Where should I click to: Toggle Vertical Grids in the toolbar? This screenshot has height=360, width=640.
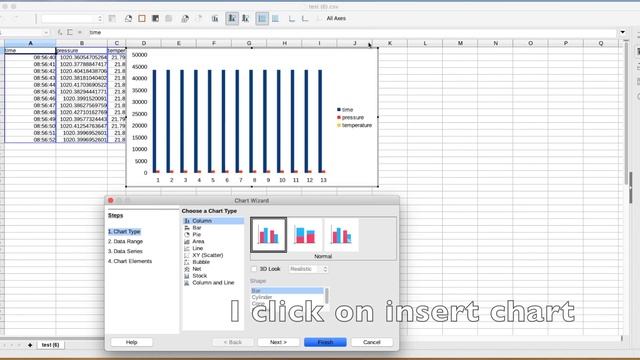276,18
